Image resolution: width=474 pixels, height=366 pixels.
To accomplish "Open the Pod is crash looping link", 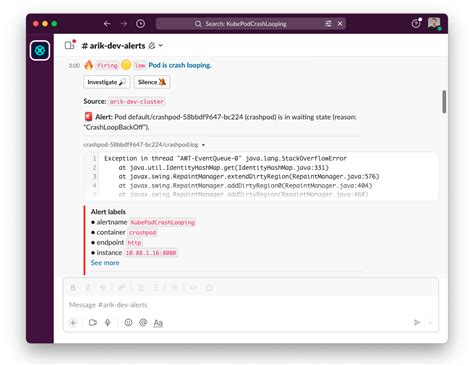I will pyautogui.click(x=180, y=65).
